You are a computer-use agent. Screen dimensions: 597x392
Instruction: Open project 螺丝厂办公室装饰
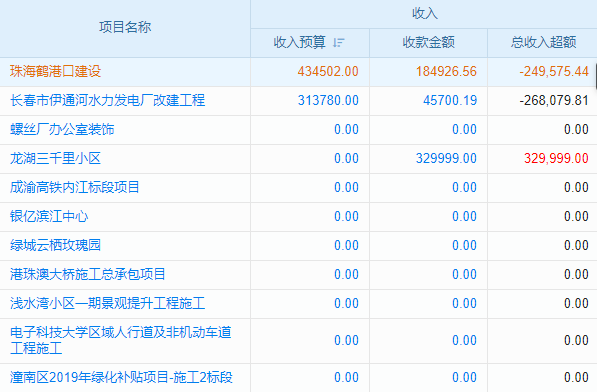pyautogui.click(x=62, y=129)
